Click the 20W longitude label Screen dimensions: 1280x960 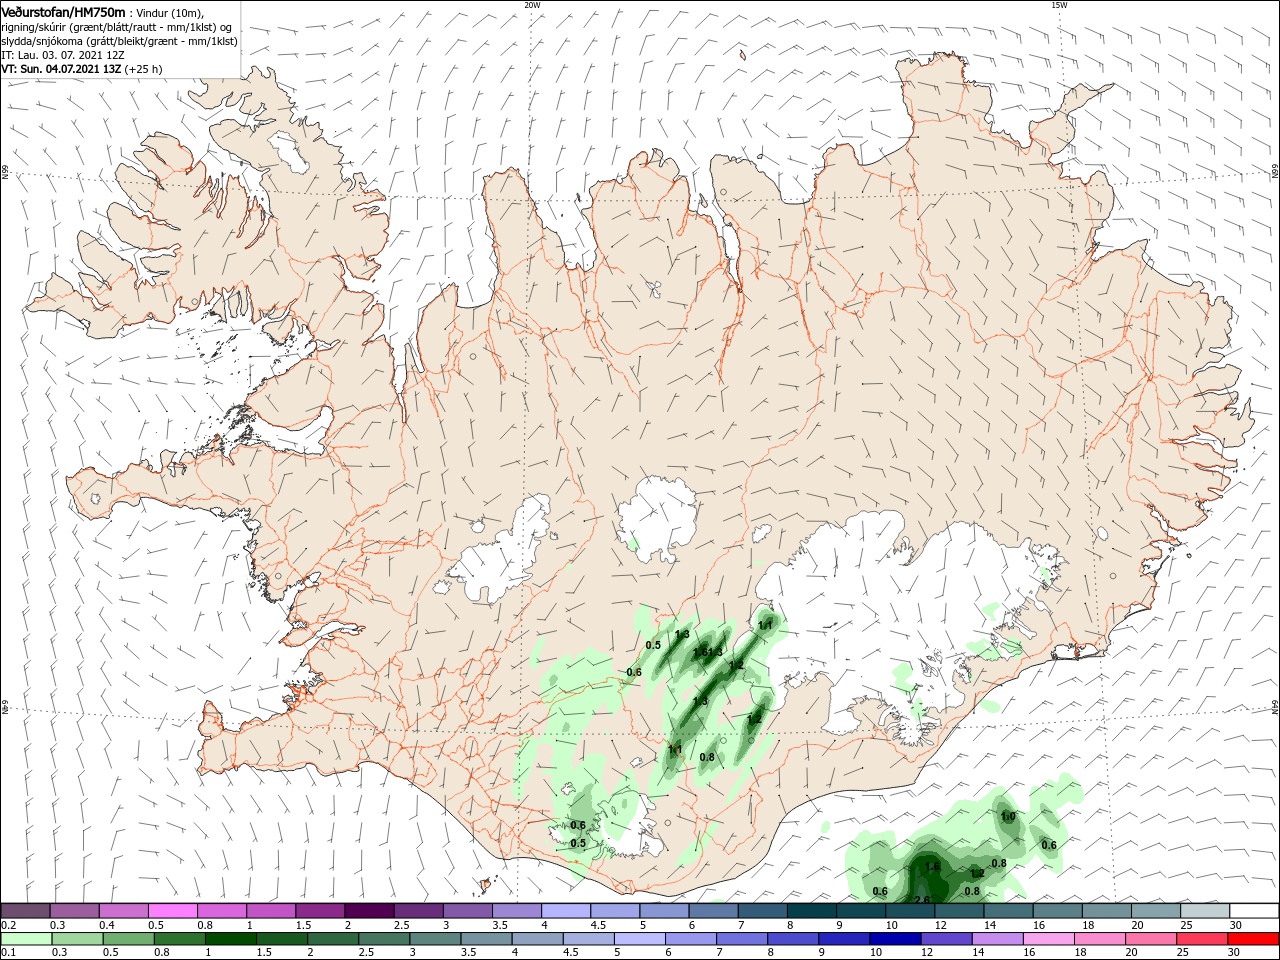pyautogui.click(x=533, y=5)
